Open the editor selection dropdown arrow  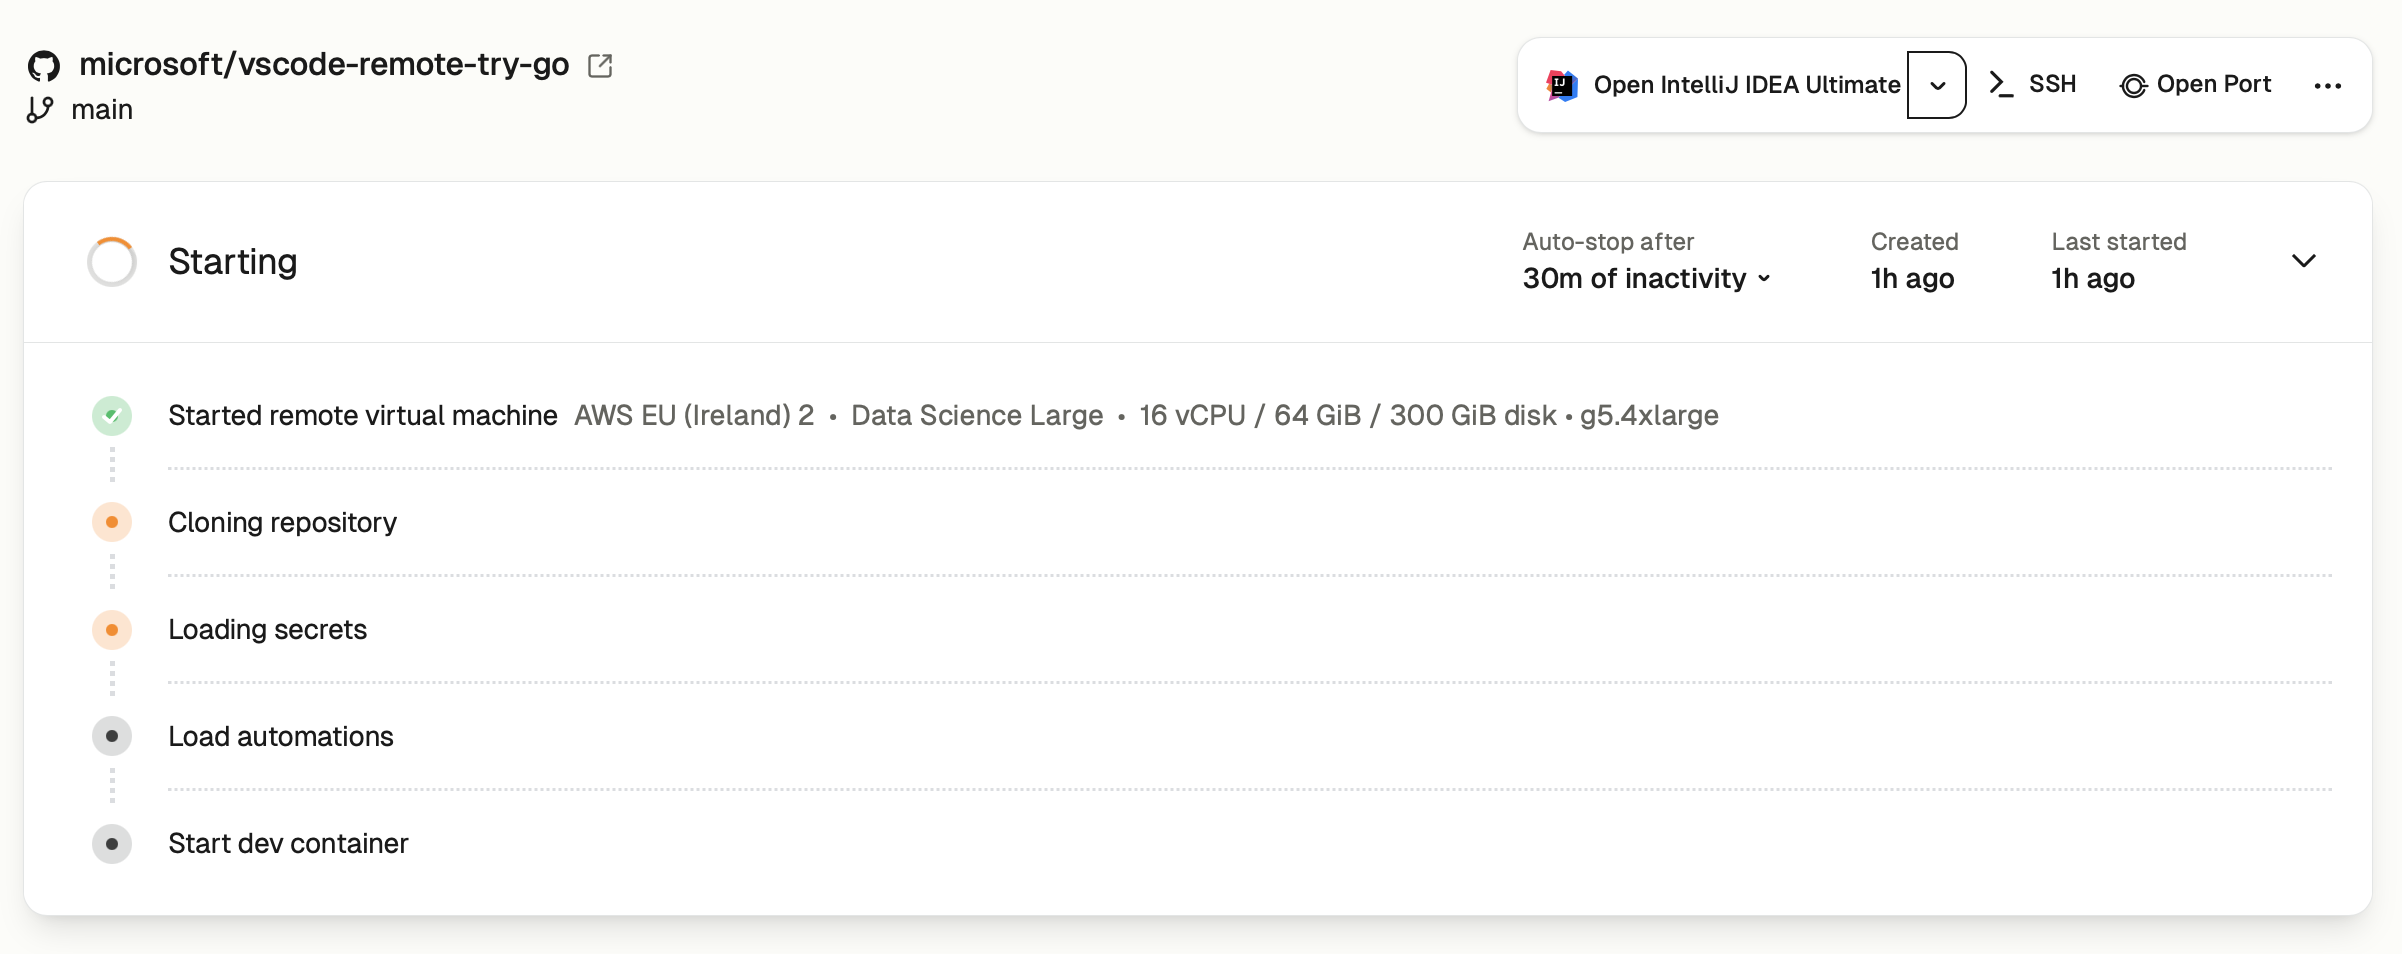click(x=1937, y=85)
